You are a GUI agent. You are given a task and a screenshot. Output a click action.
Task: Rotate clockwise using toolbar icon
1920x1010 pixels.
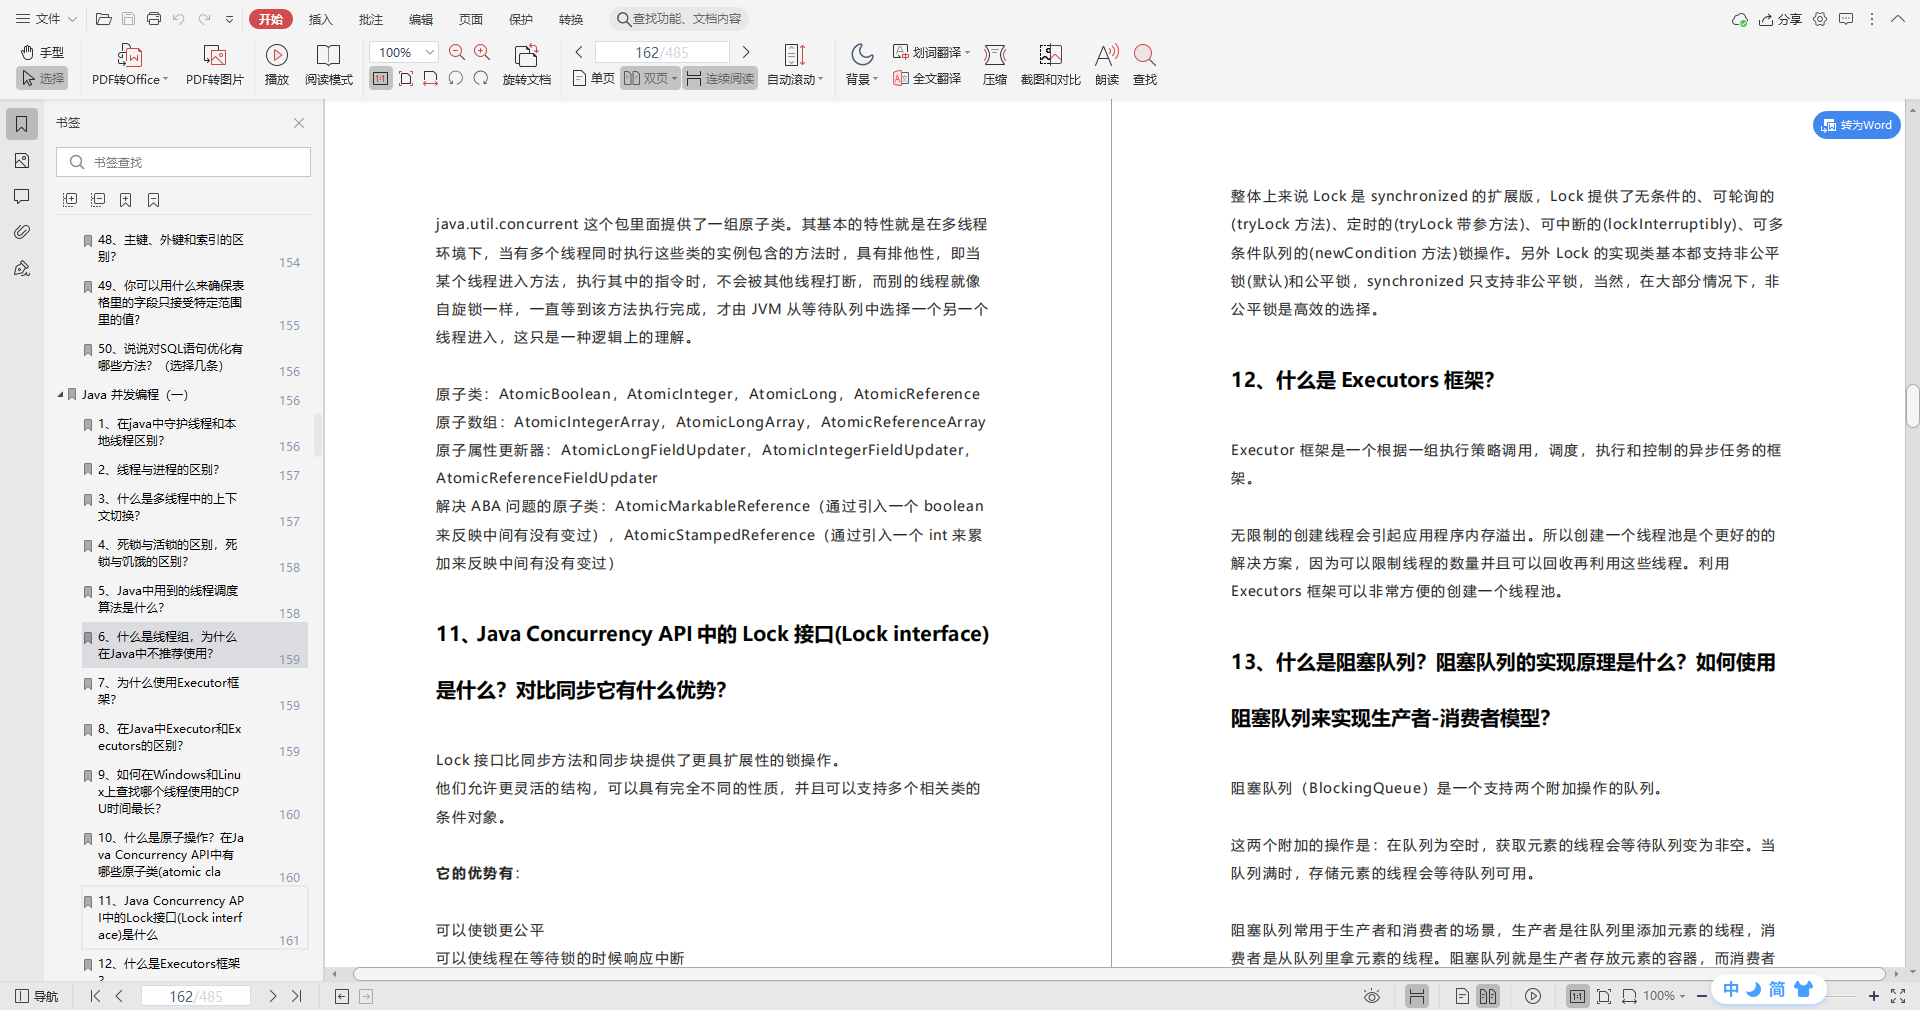click(481, 78)
